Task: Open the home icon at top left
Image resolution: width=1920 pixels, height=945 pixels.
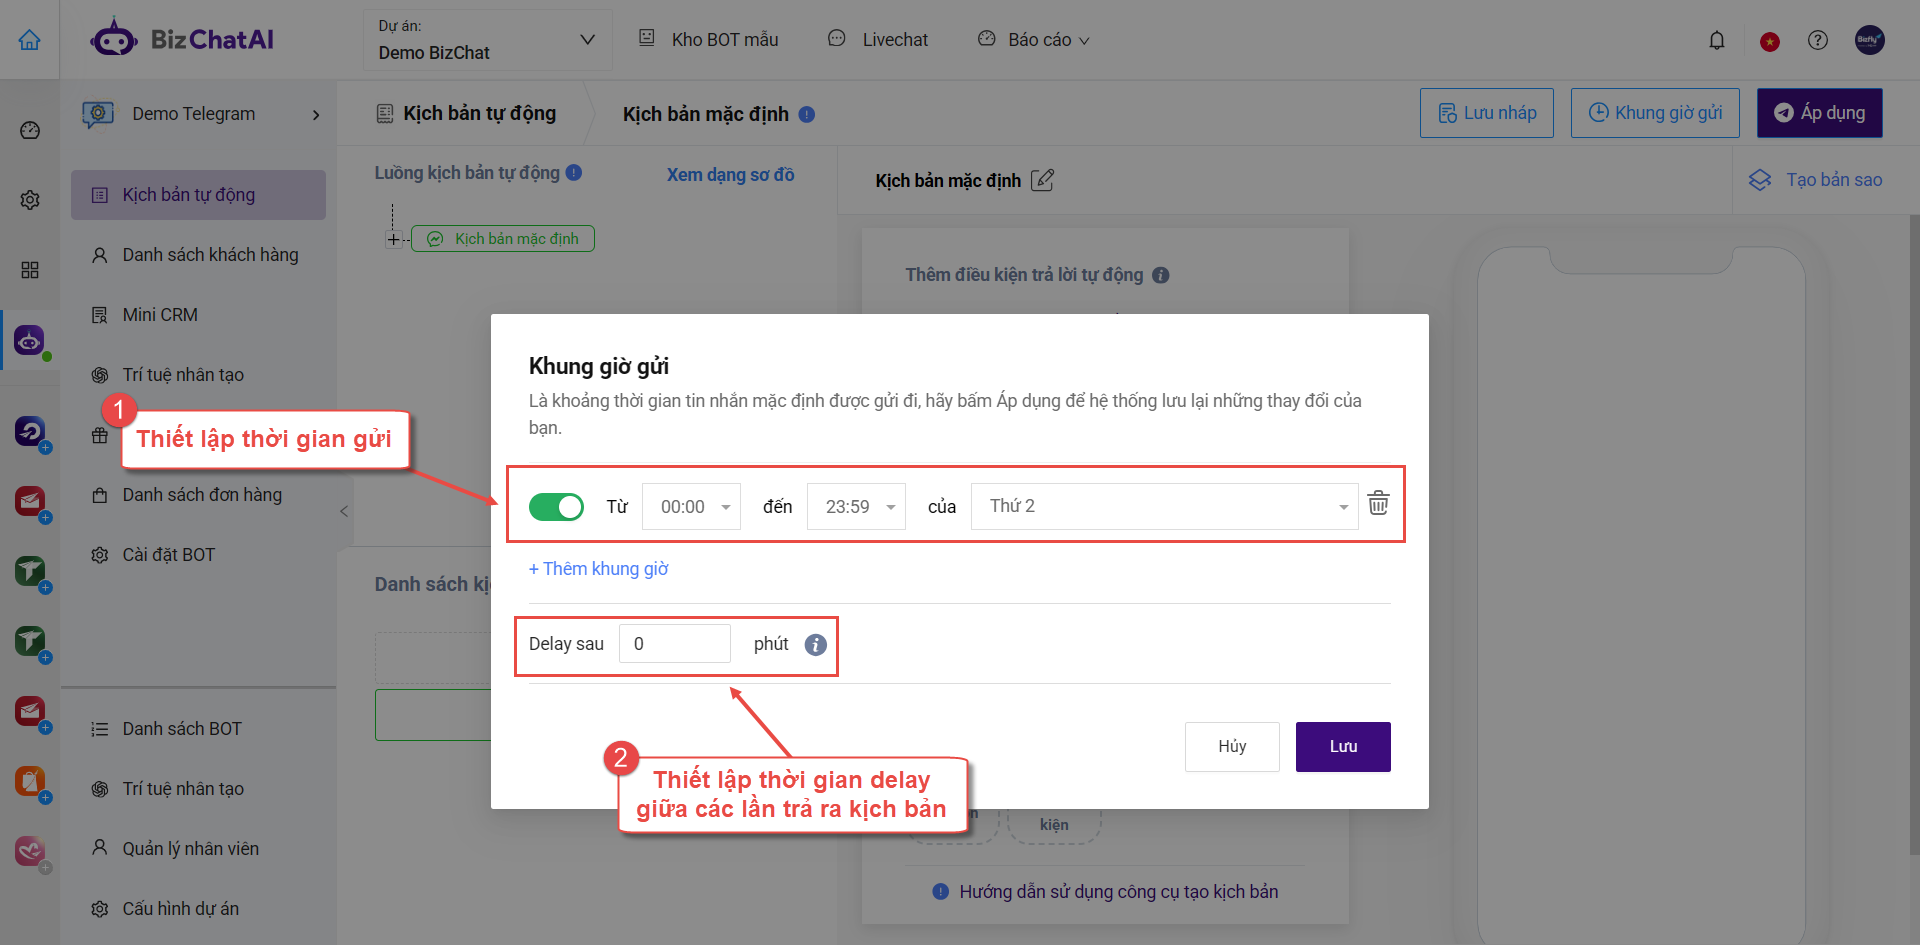Action: point(30,40)
